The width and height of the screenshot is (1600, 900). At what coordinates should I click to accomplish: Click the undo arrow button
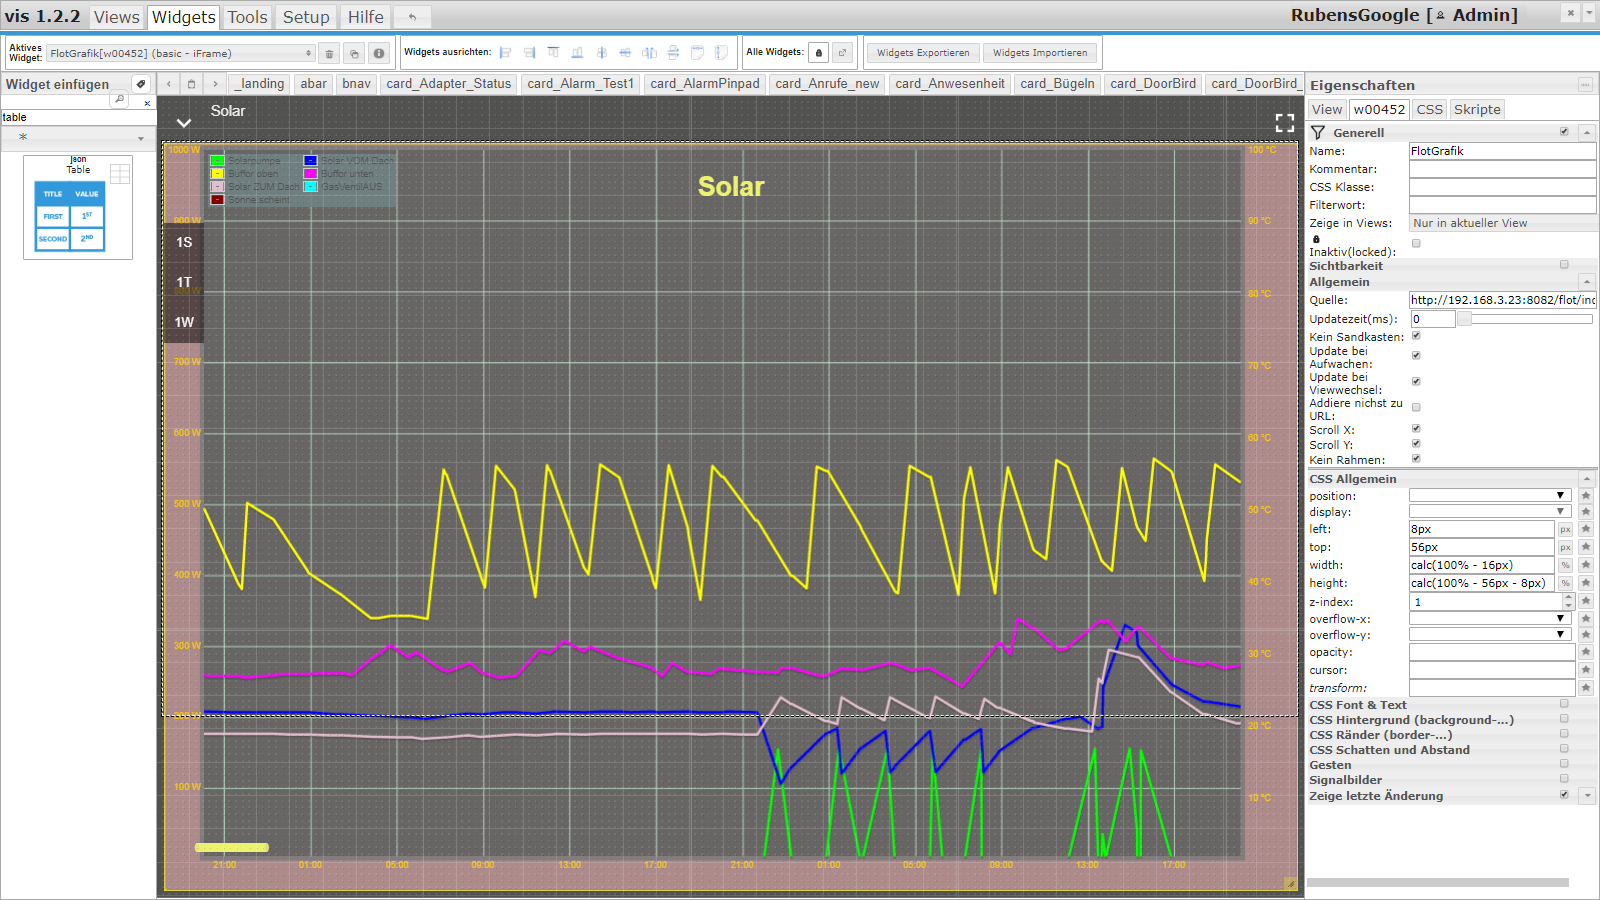(412, 17)
